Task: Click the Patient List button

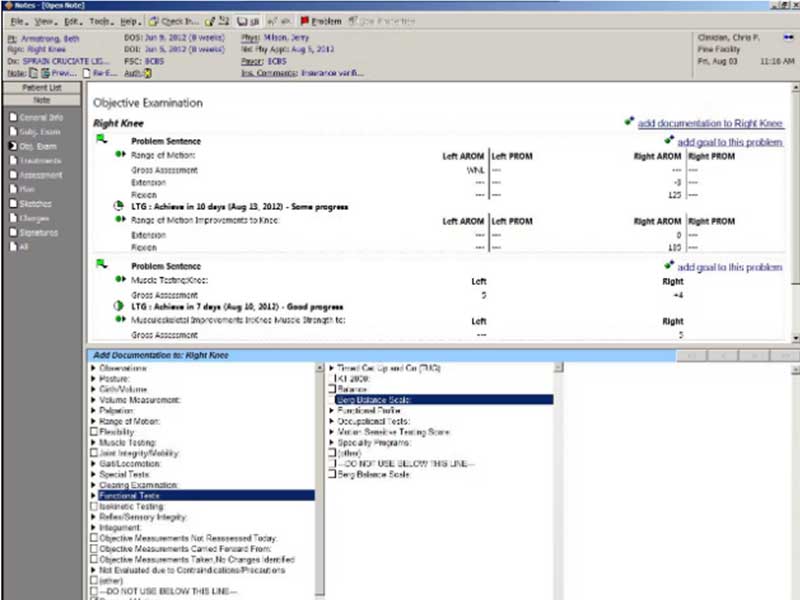Action: tap(42, 88)
